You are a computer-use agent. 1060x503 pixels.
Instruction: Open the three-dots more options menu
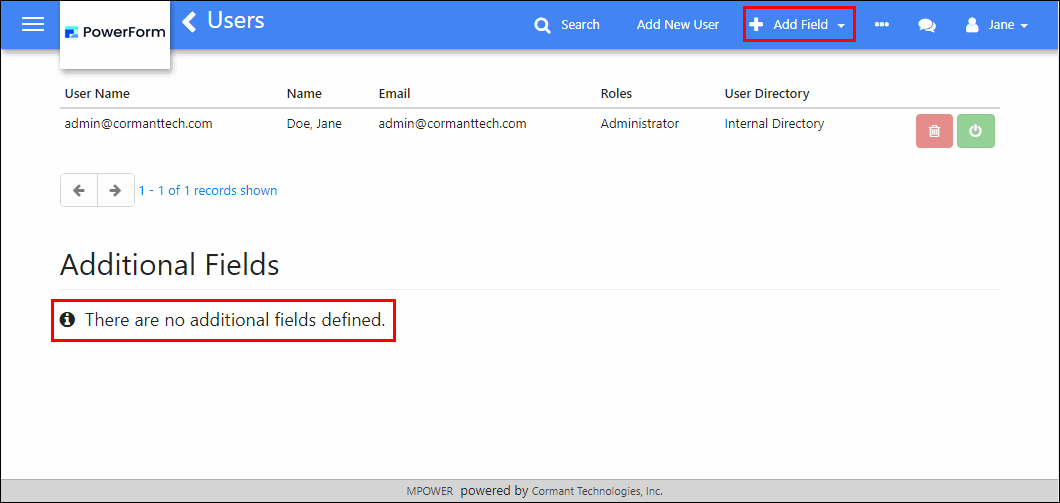(x=882, y=24)
